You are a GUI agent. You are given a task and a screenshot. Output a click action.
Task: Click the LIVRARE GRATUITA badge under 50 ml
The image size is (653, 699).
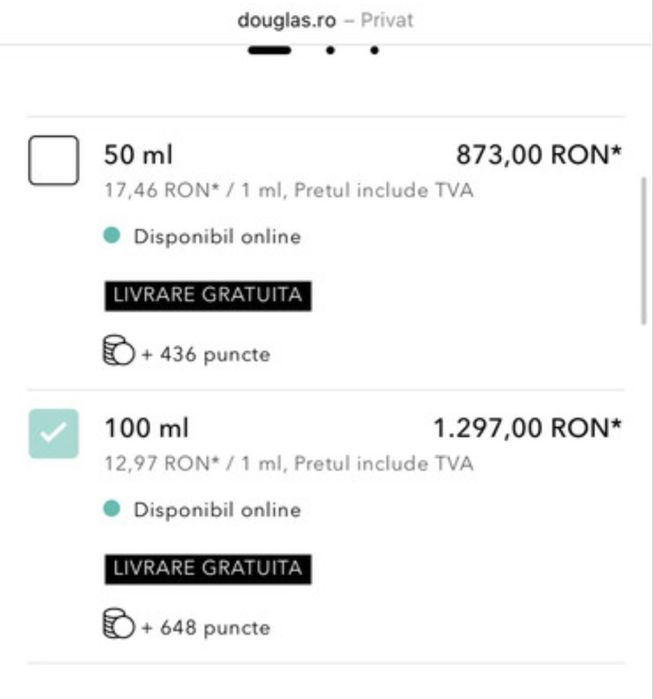pos(208,296)
